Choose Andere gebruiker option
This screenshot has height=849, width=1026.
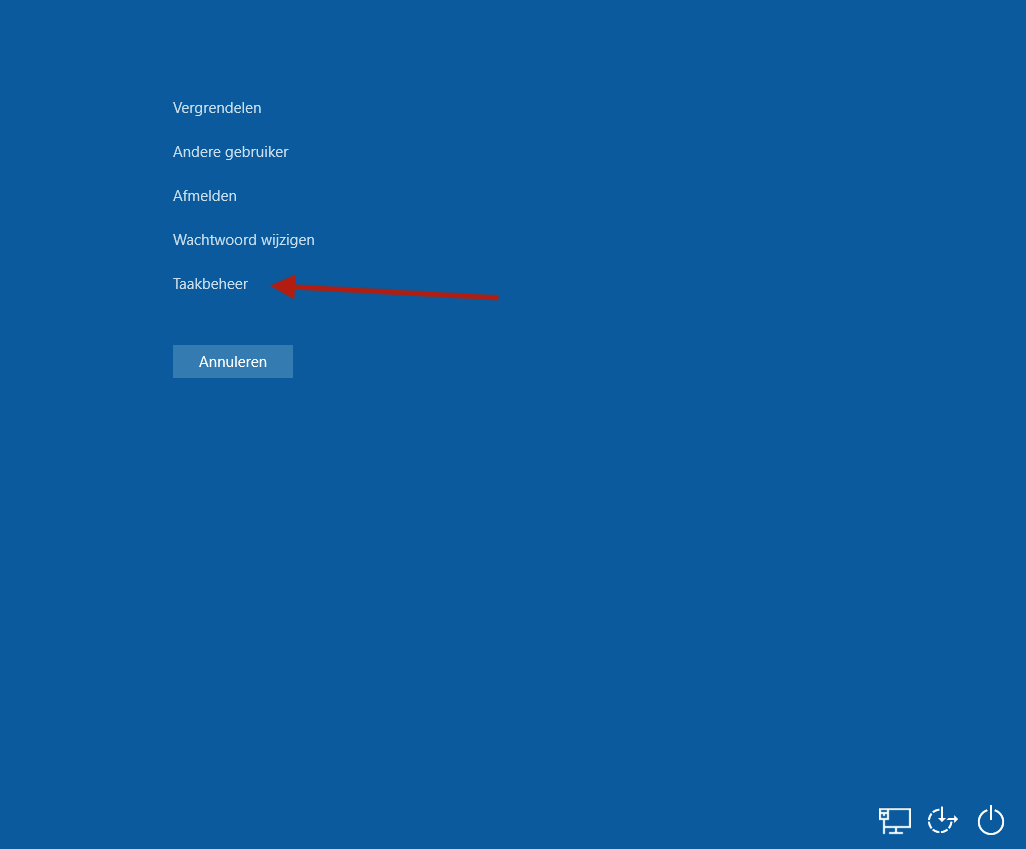pyautogui.click(x=230, y=152)
